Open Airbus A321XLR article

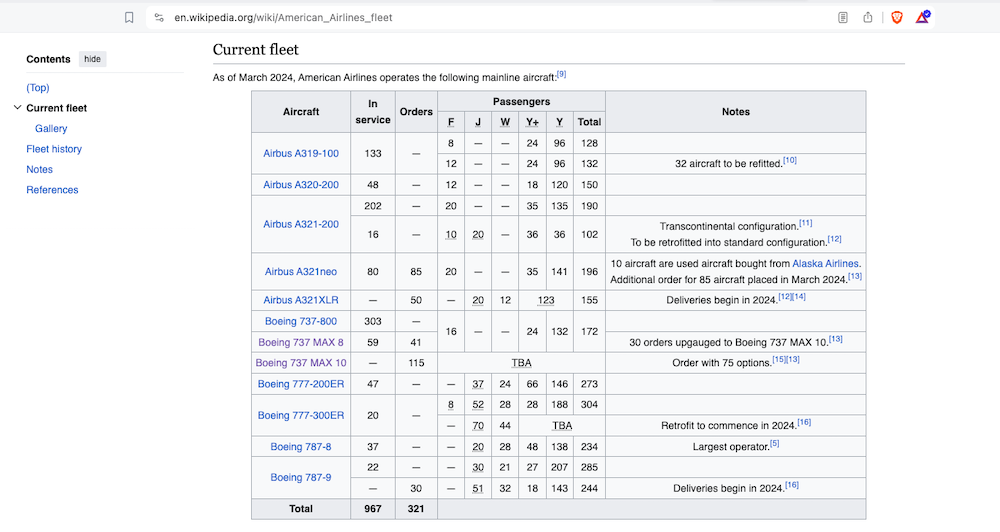301,300
